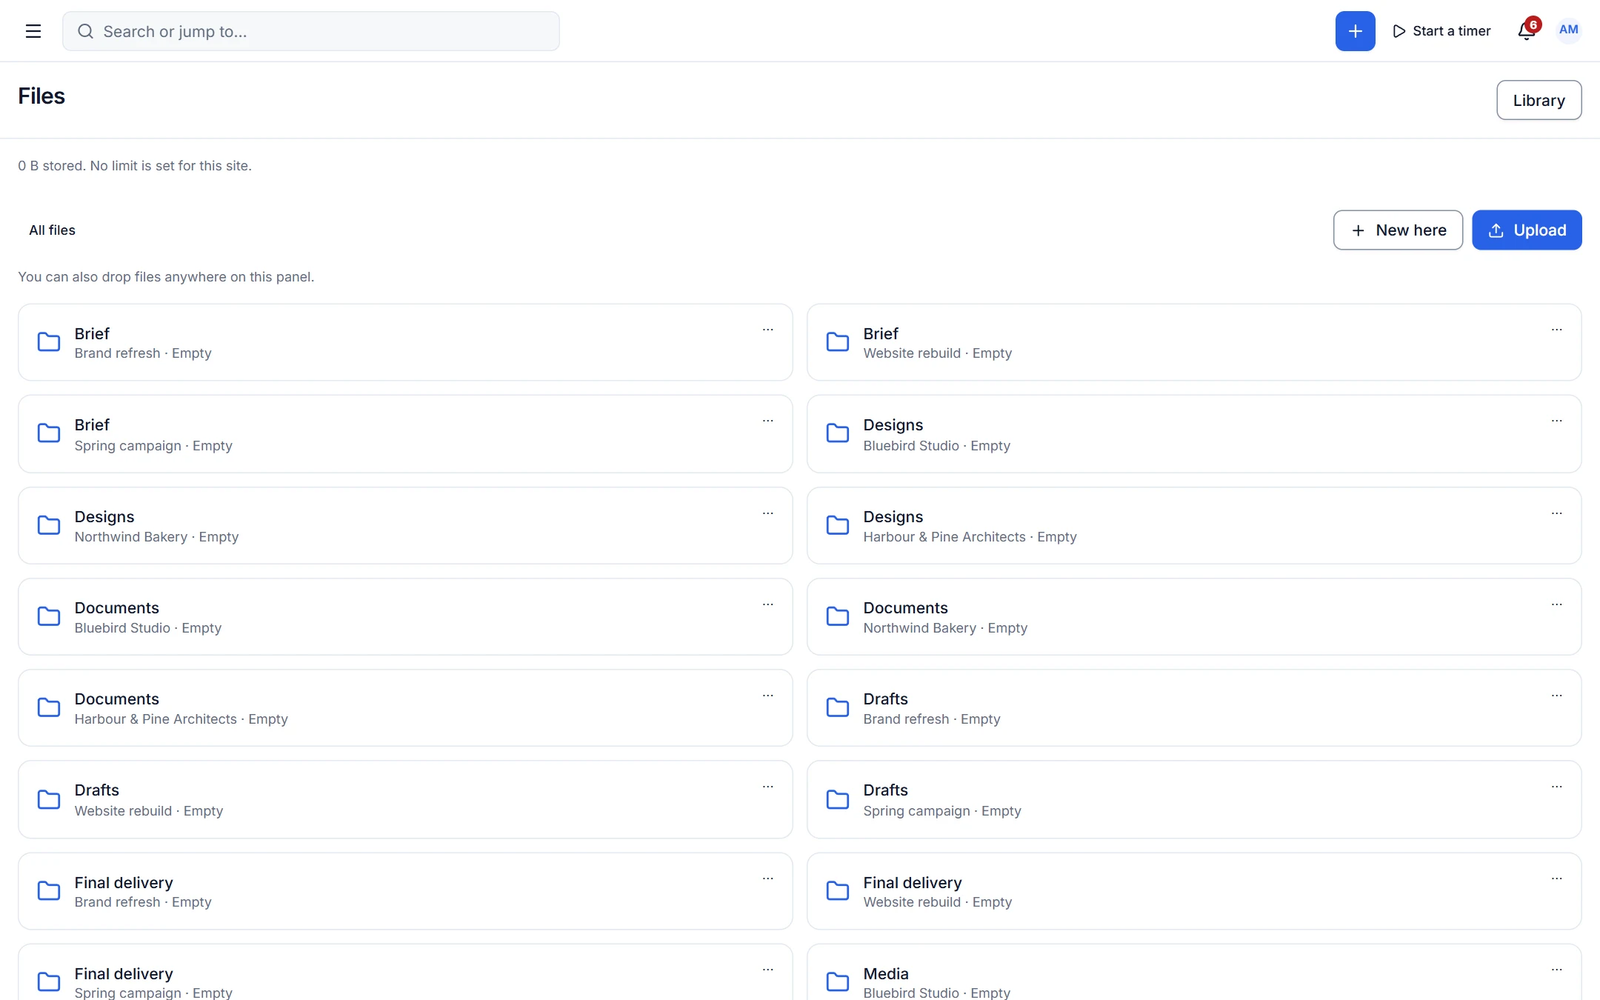Viewport: 1600px width, 1000px height.
Task: Open Designs folder for Harbour & Pine Architects
Action: [1194, 526]
